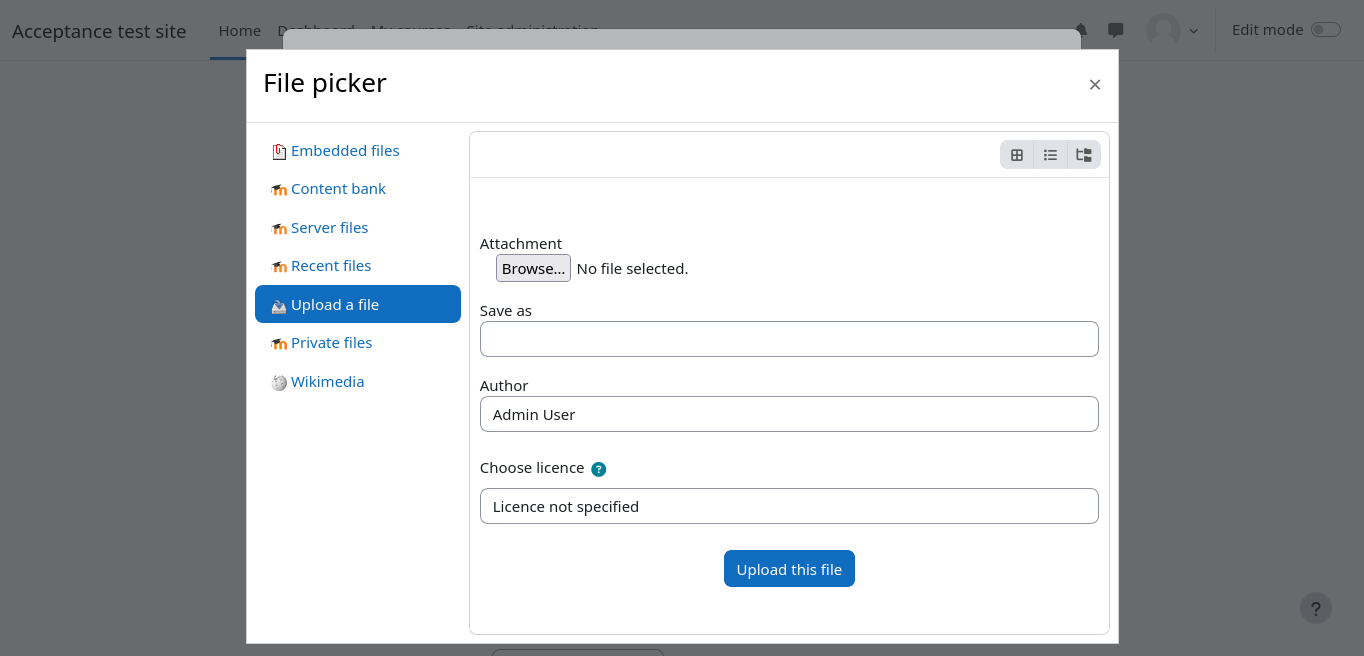This screenshot has width=1364, height=656.
Task: Click the Wikimedia repository icon
Action: pos(279,383)
